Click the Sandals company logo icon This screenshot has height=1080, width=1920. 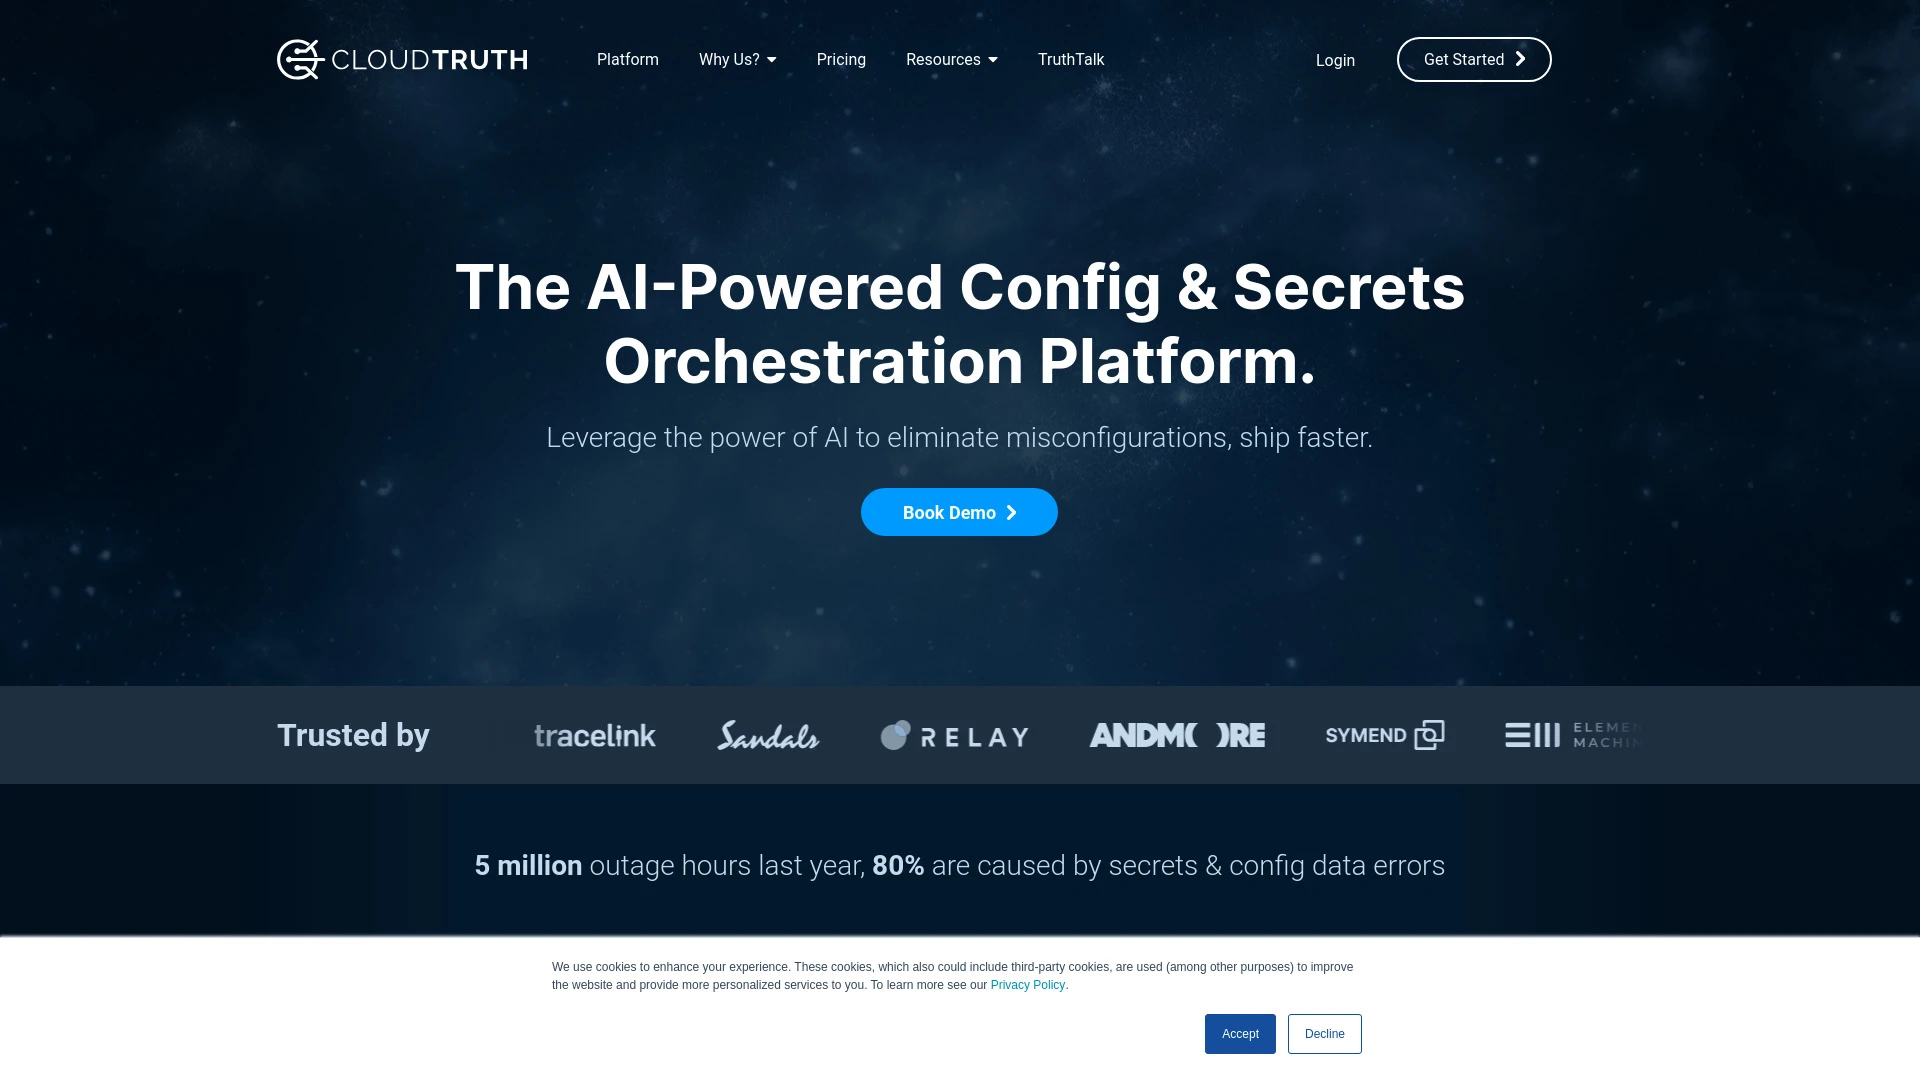tap(767, 735)
